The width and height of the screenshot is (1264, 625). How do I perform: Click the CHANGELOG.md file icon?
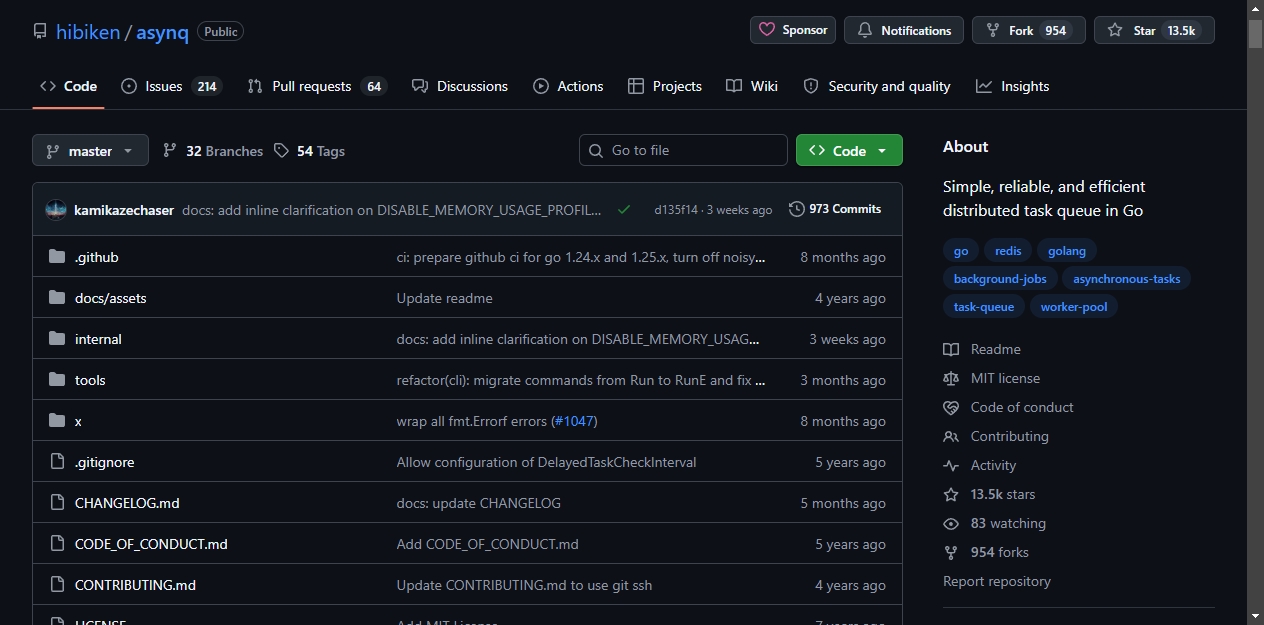click(57, 503)
